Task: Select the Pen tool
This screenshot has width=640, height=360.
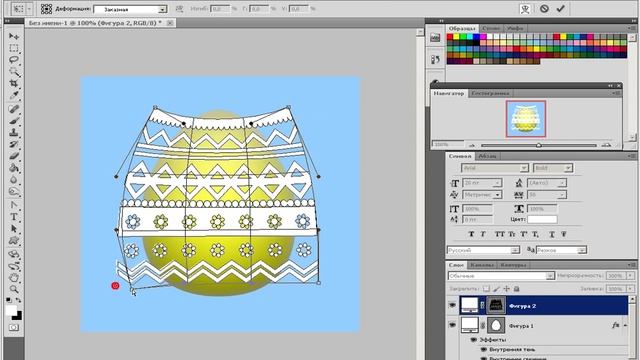Action: point(14,205)
